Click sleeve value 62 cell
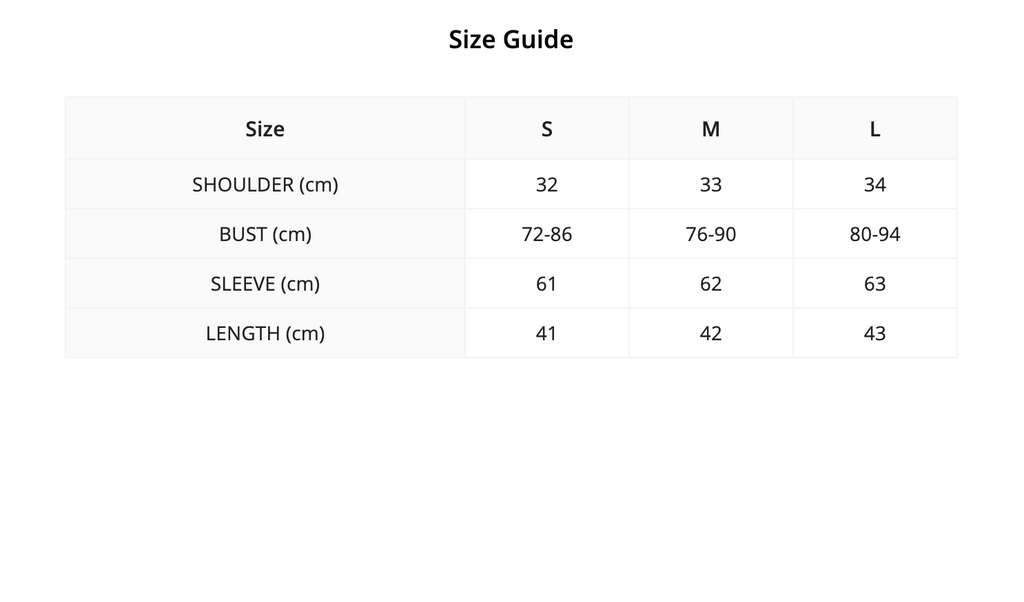Viewport: 1024px width, 602px height. 711,284
